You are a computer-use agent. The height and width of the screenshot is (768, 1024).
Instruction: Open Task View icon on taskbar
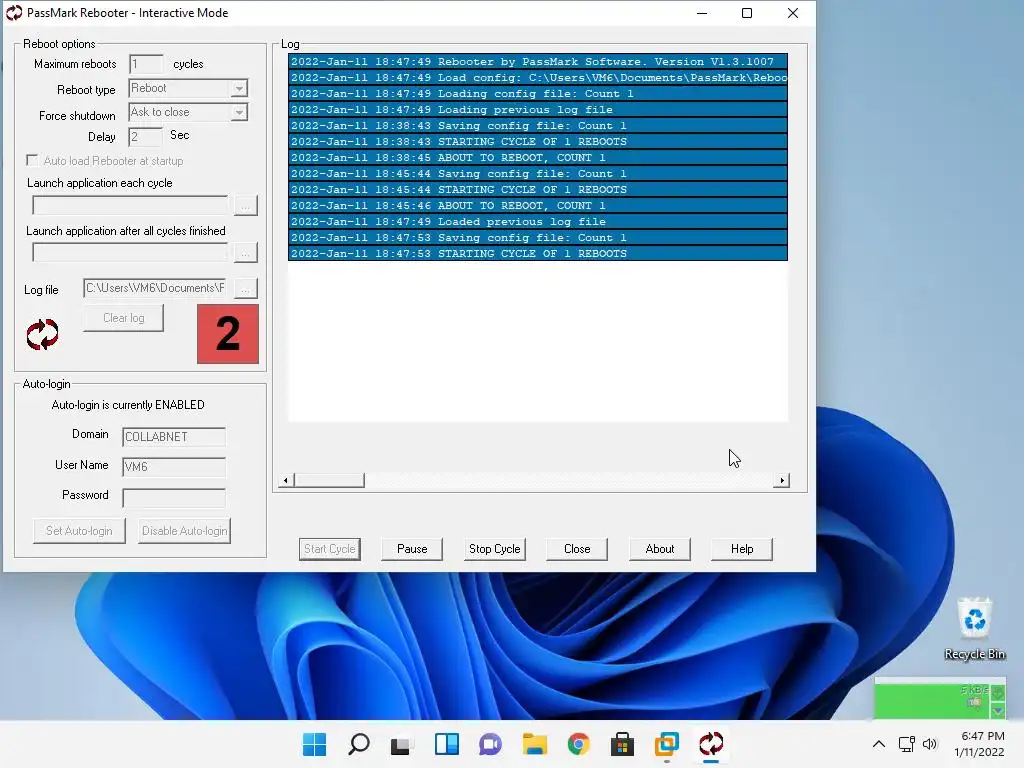point(402,744)
